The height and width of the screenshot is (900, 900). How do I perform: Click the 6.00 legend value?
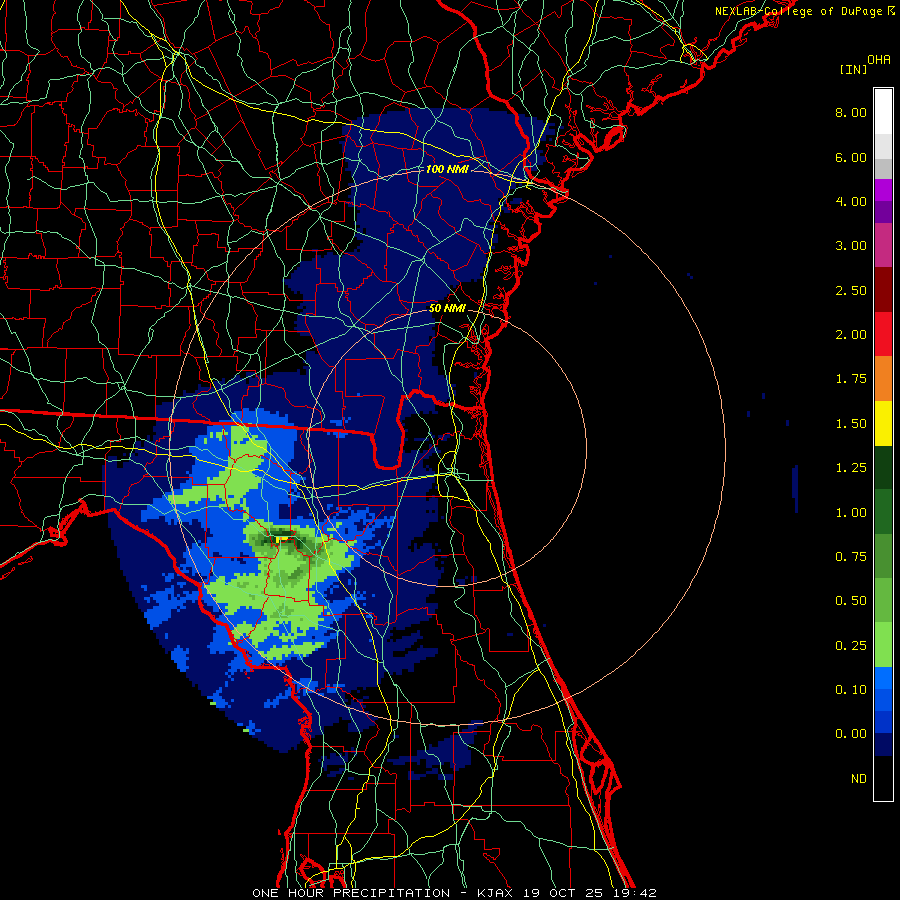point(851,157)
